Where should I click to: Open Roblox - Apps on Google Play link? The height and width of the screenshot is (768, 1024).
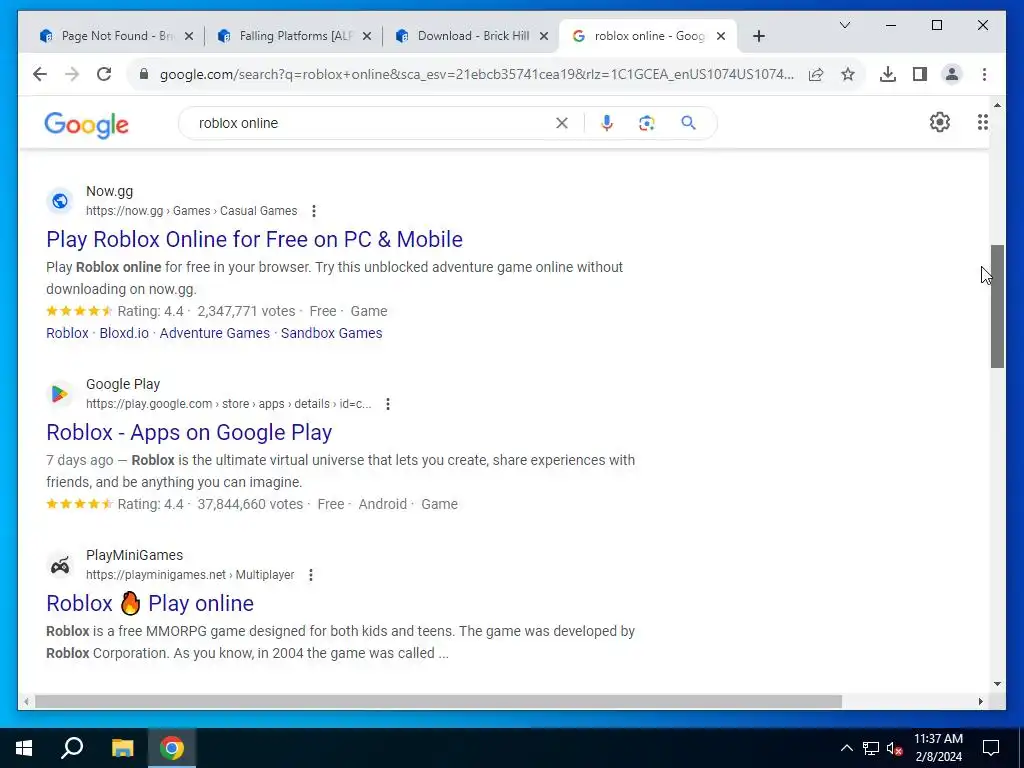coord(189,432)
